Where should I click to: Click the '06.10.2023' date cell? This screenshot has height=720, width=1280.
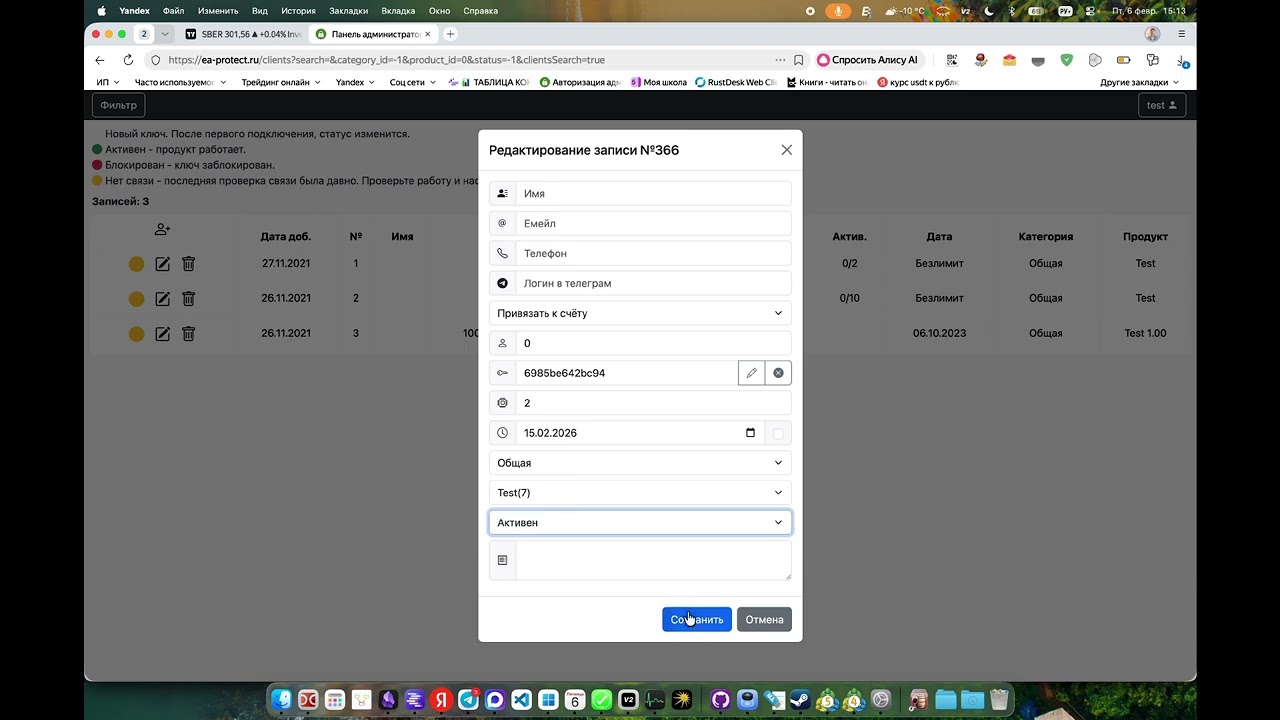(x=939, y=333)
